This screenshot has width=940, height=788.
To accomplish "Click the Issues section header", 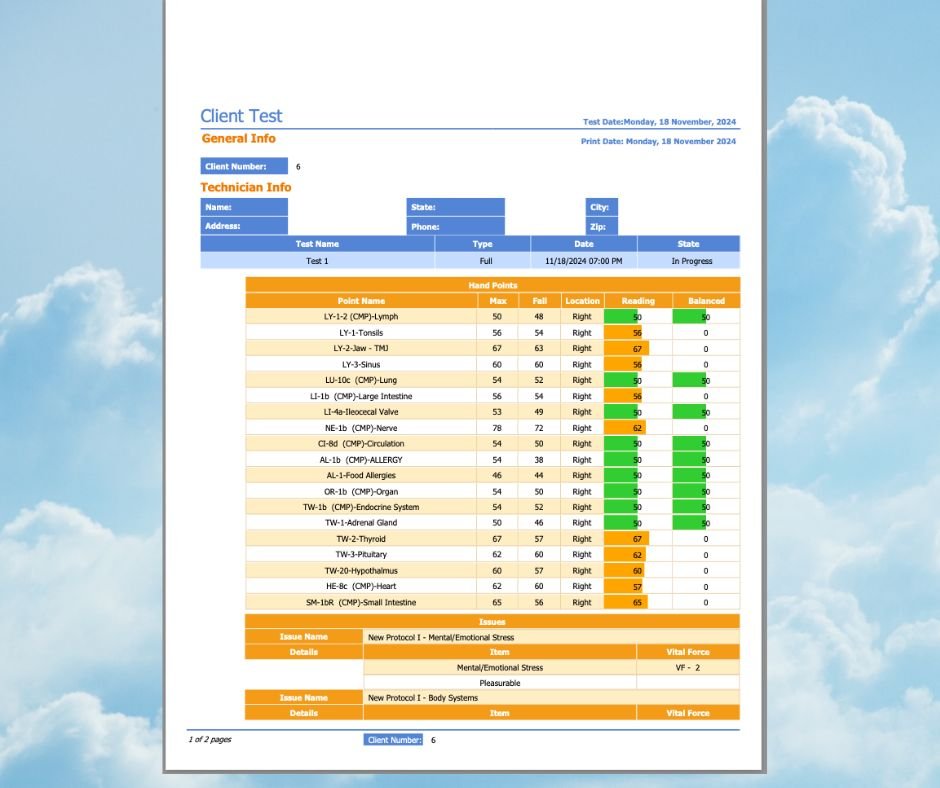I will [492, 621].
